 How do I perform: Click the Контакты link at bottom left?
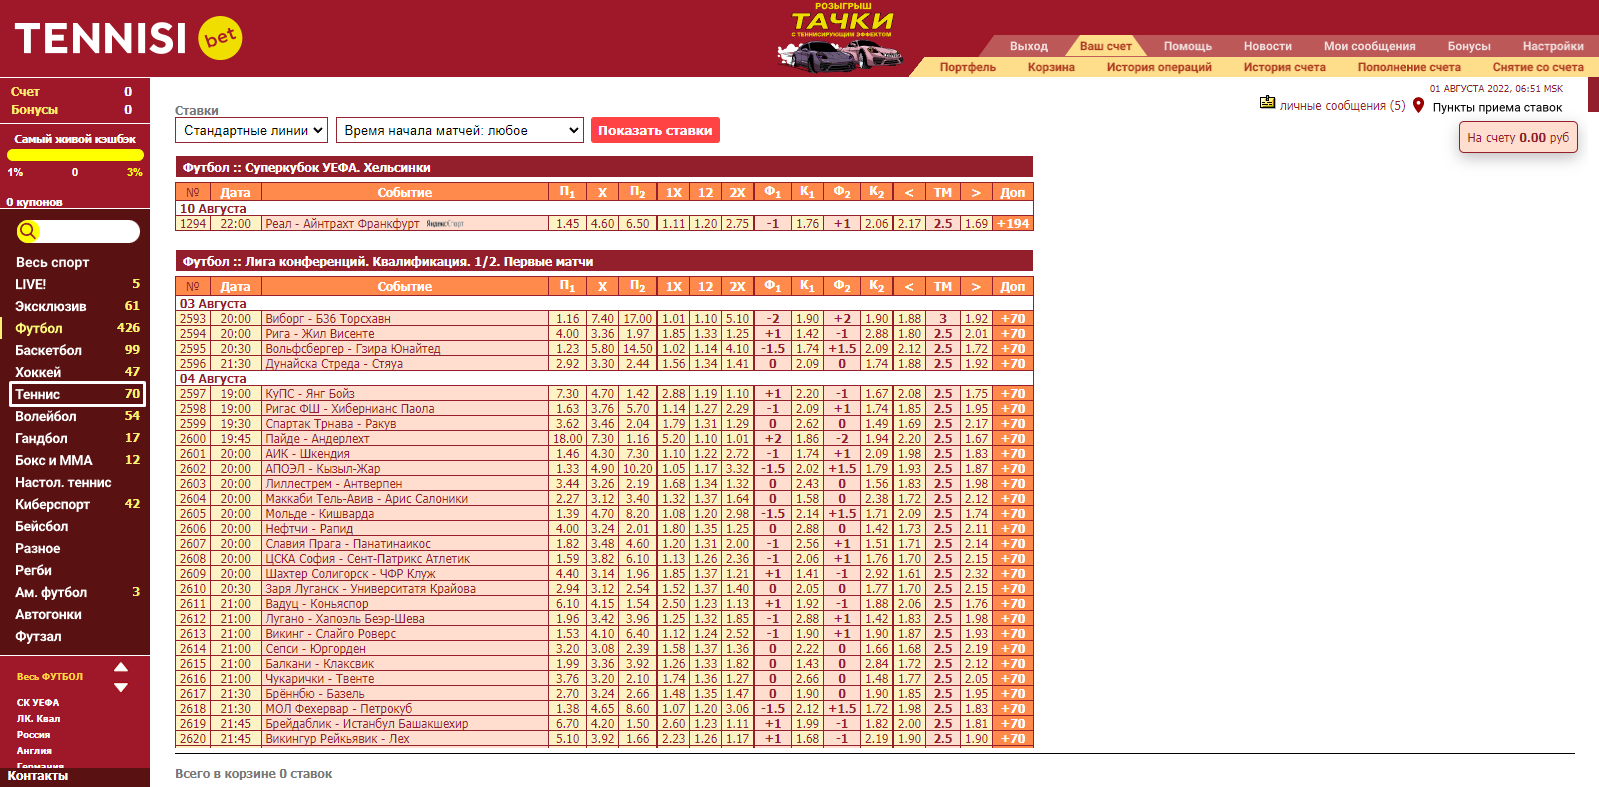point(38,776)
